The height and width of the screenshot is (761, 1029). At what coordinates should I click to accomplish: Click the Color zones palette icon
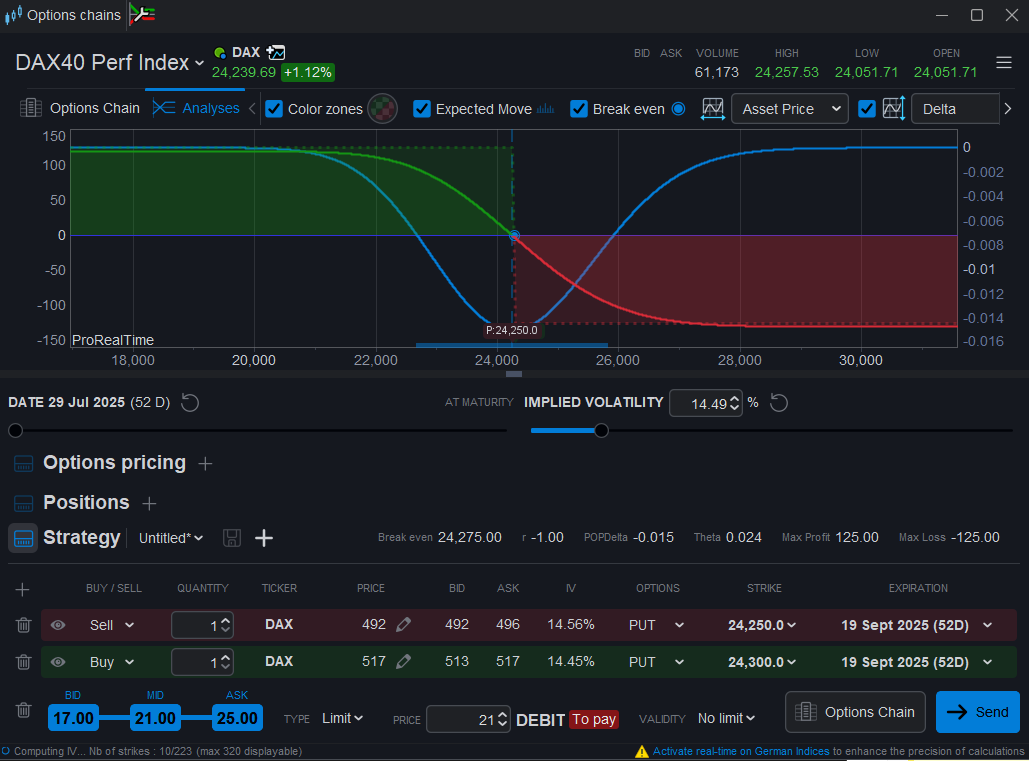[383, 109]
